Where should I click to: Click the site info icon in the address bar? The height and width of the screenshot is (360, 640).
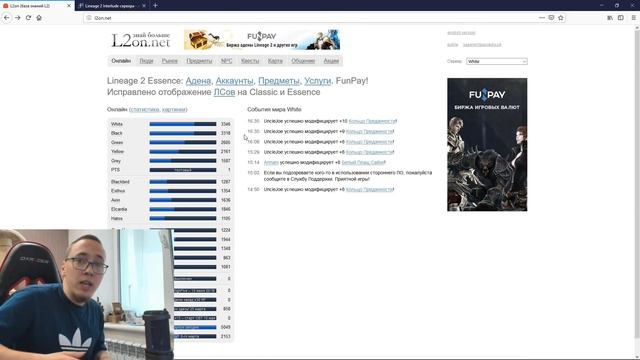(x=89, y=18)
